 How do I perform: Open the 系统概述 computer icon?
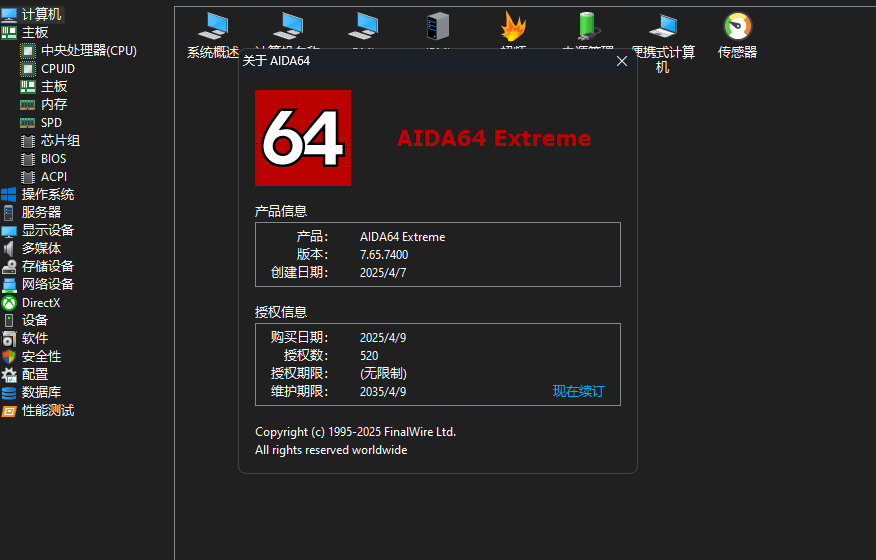[213, 26]
